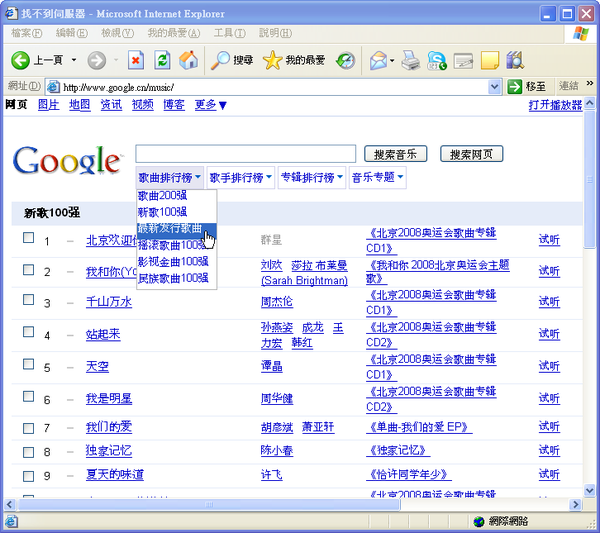Open the History clock icon

coord(346,60)
